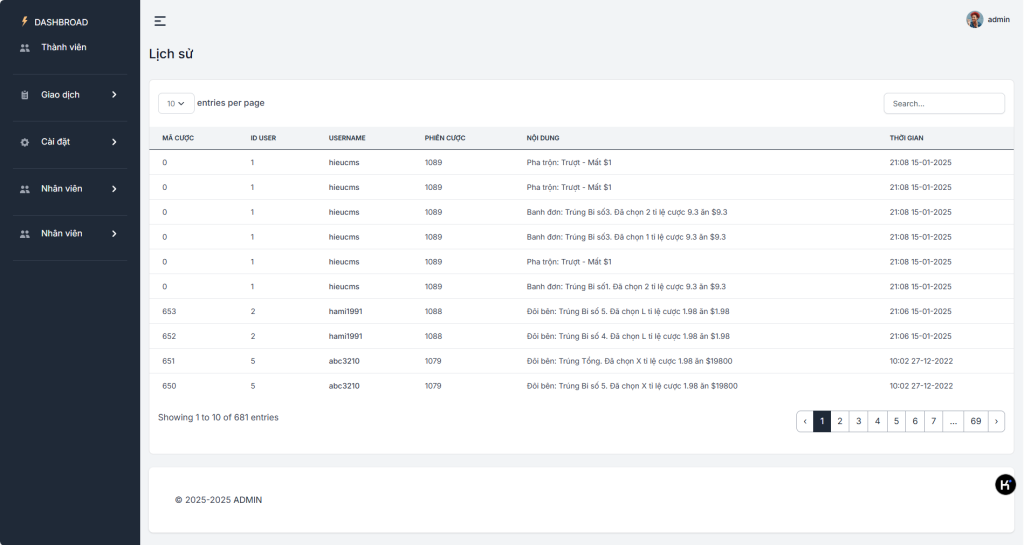Click the previous page arrow button
1024x545 pixels.
tap(805, 422)
